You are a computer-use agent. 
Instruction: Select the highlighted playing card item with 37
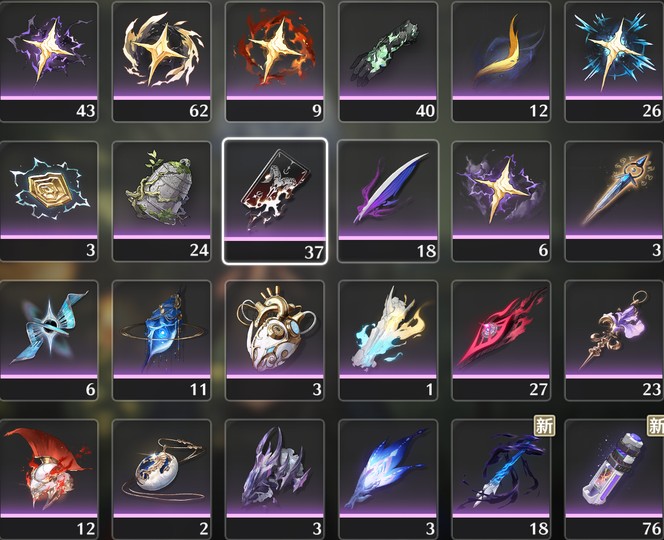(275, 201)
